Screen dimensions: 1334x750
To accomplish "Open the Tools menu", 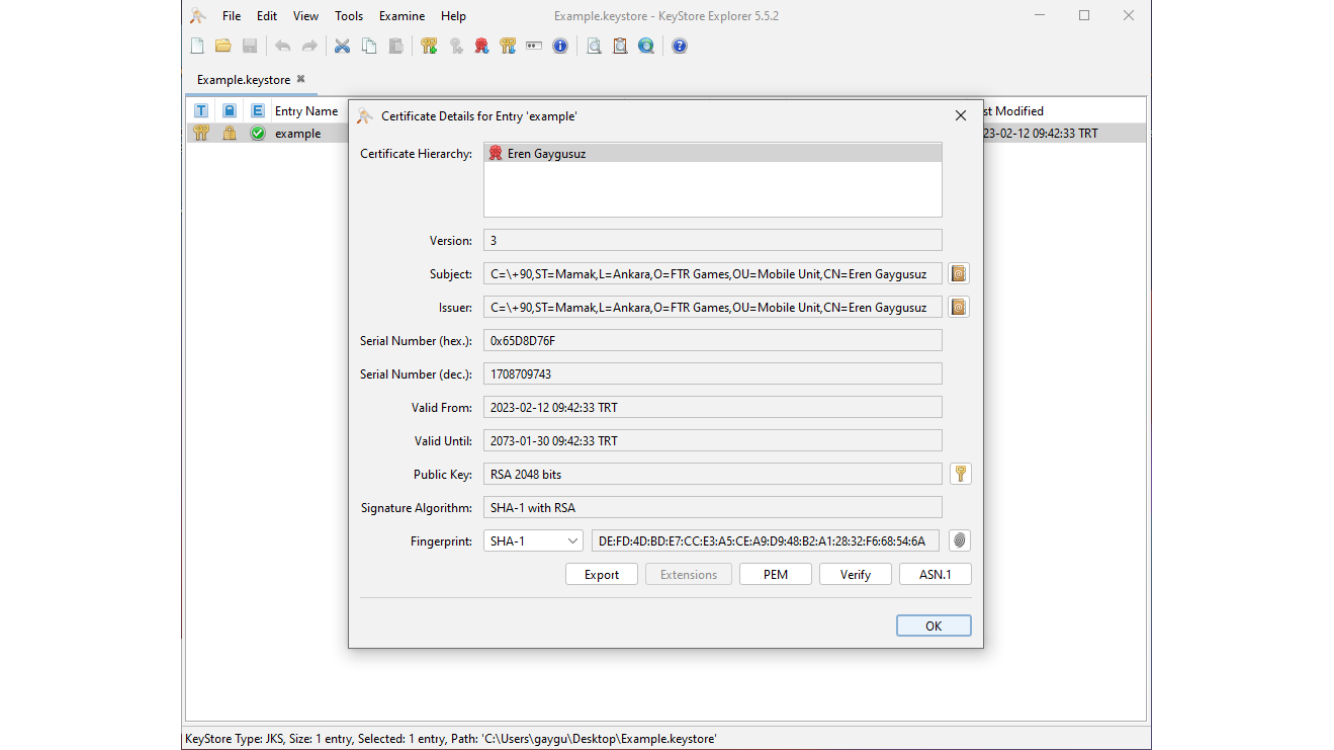I will 349,16.
